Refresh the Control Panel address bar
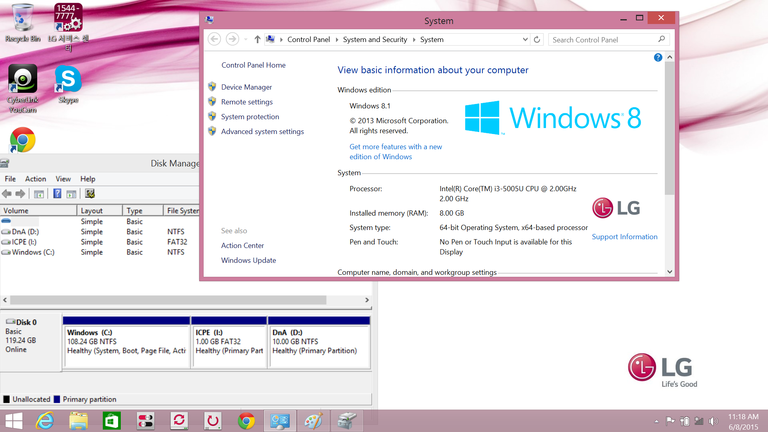The width and height of the screenshot is (768, 432). (x=537, y=39)
